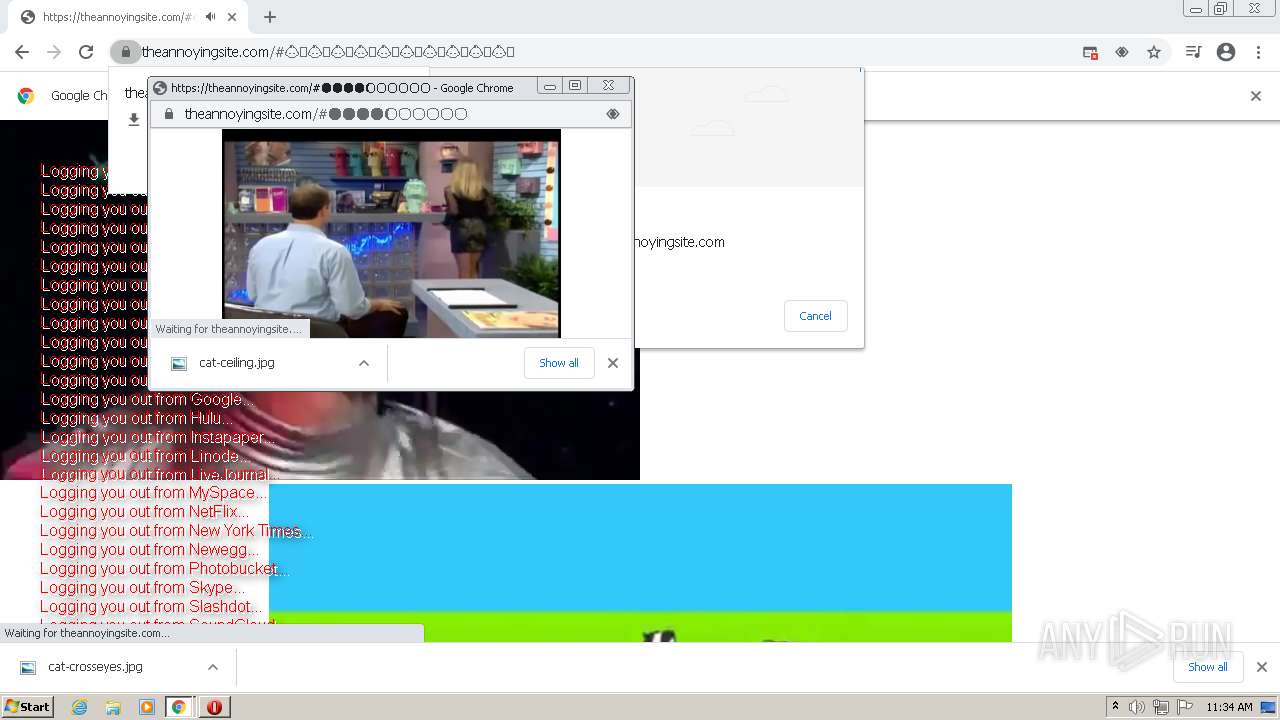Open the red Opera icon in taskbar
The image size is (1280, 720).
(214, 707)
